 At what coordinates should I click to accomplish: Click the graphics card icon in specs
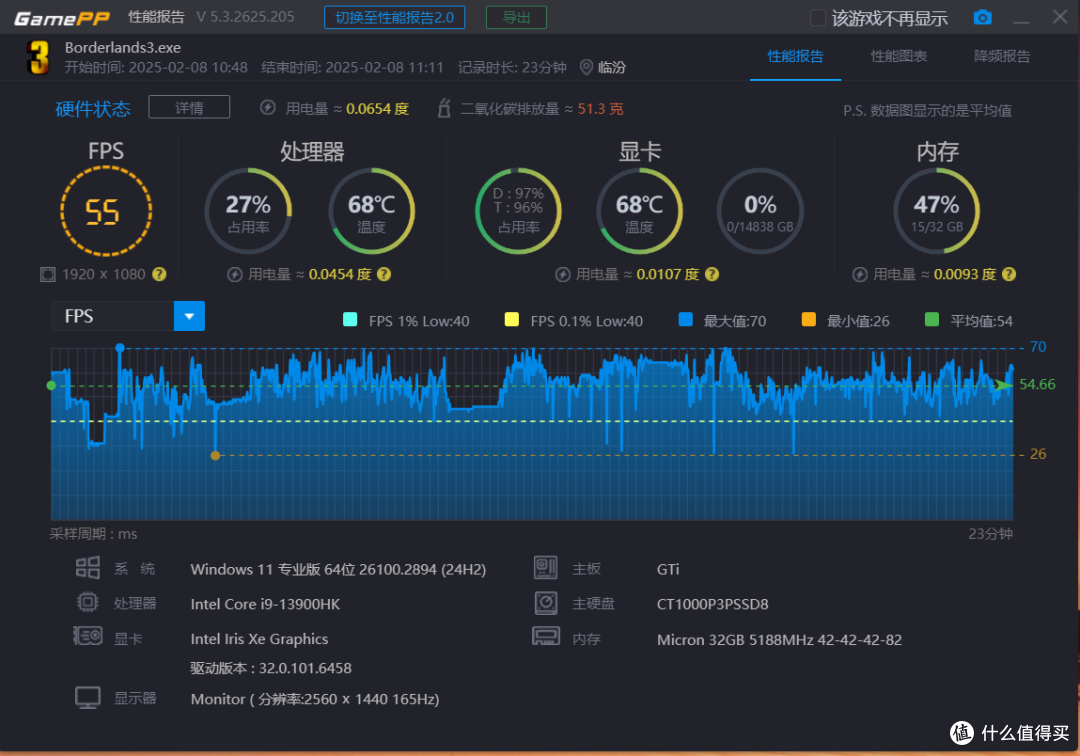pyautogui.click(x=88, y=636)
